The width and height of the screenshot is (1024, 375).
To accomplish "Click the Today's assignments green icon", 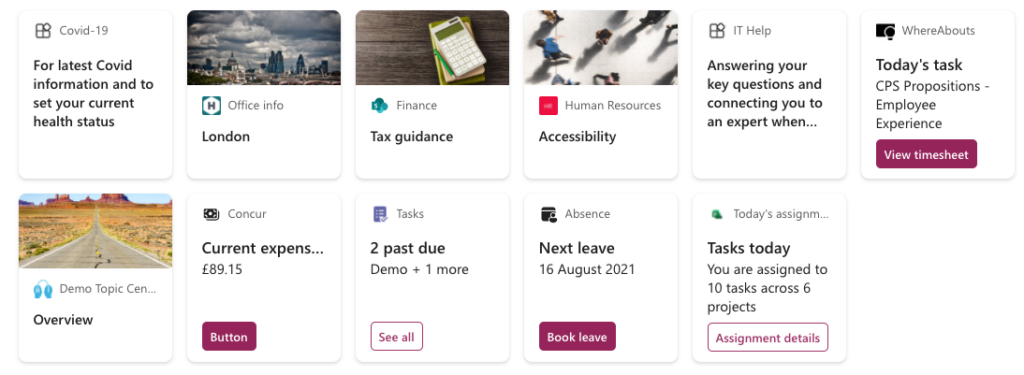I will coord(716,214).
